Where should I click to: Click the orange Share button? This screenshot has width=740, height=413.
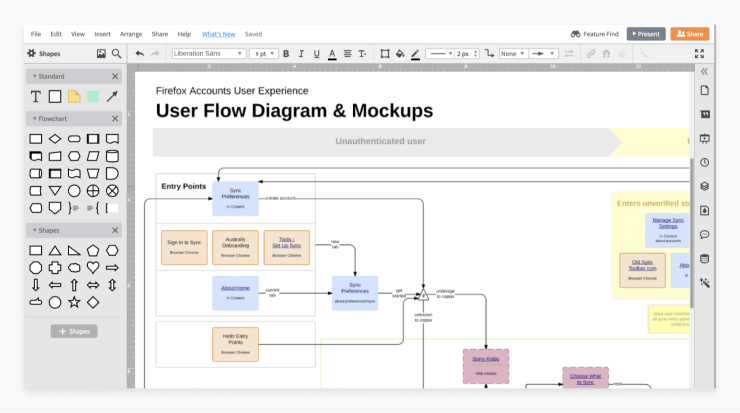690,34
